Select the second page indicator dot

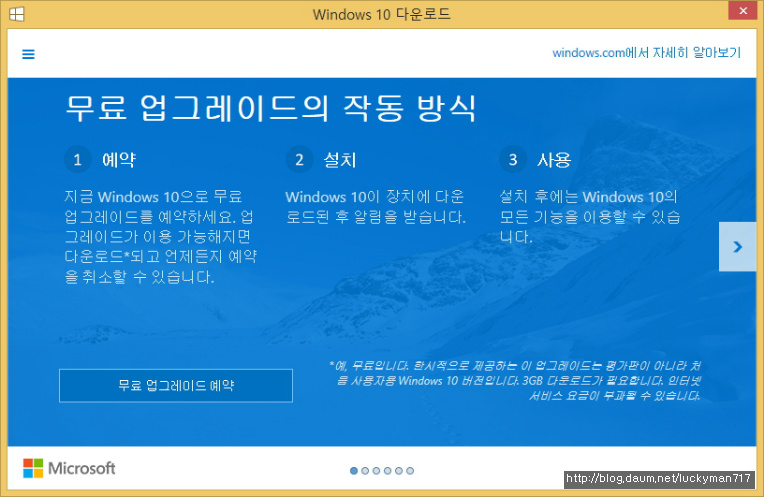click(x=365, y=471)
